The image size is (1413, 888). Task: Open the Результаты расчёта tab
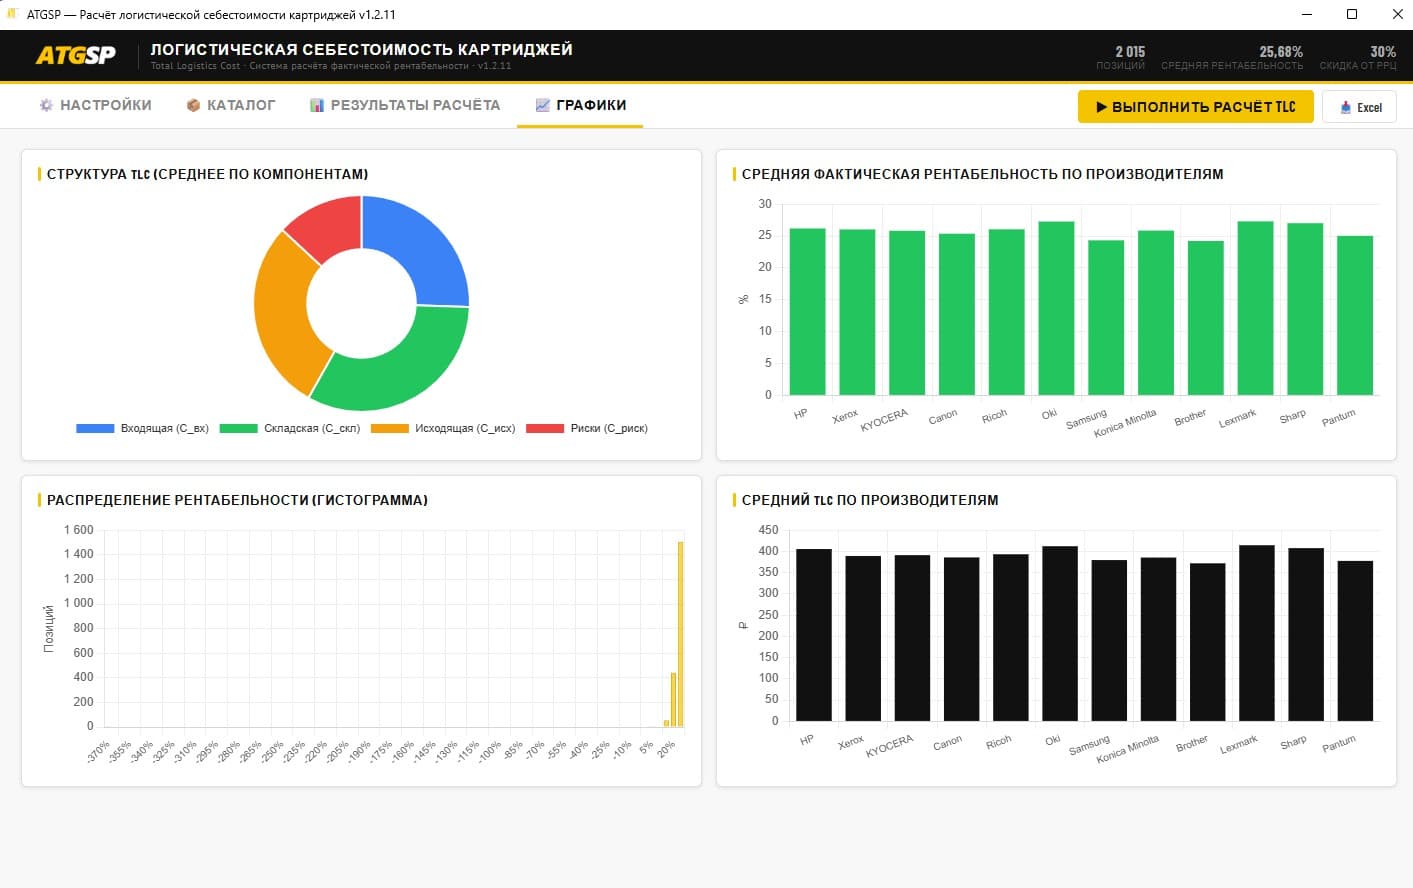404,105
